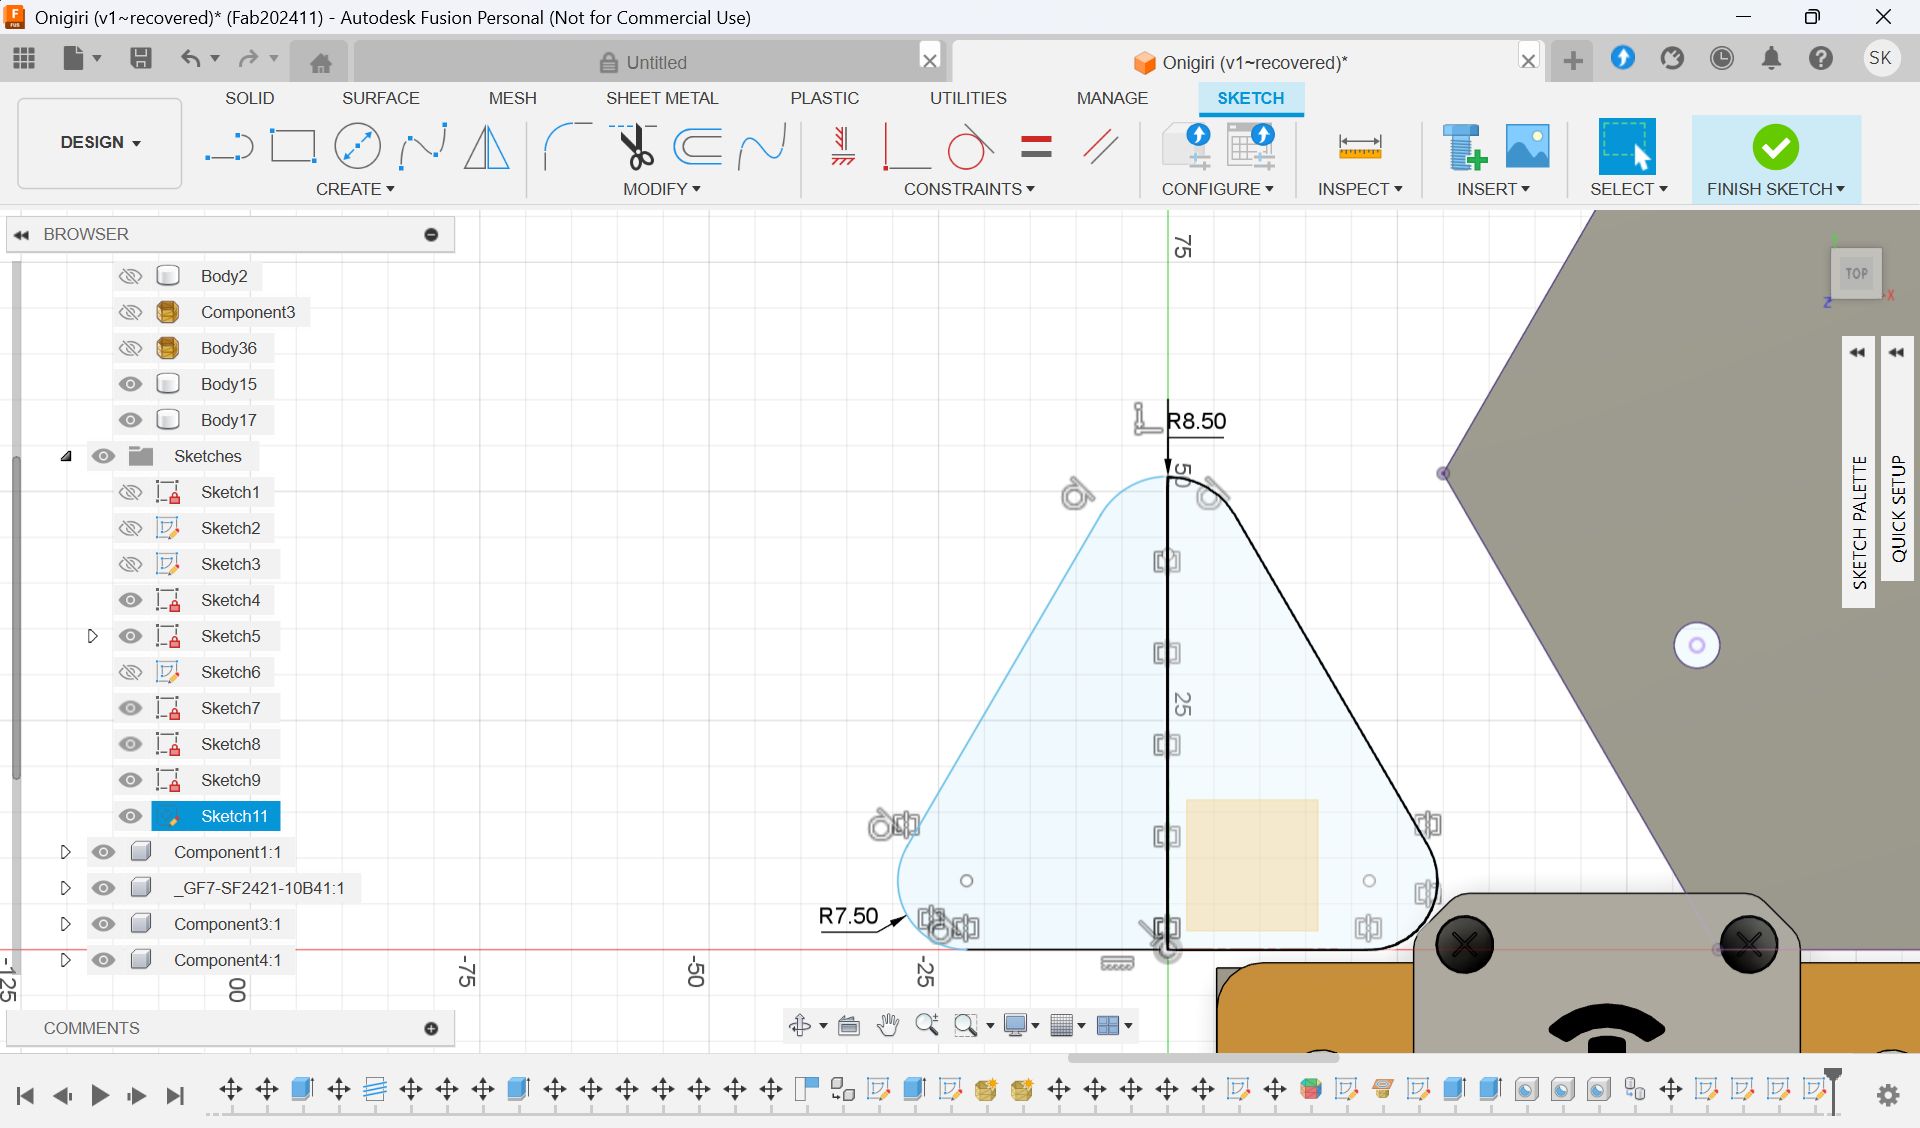This screenshot has width=1920, height=1128.
Task: Select the Line sketch tool
Action: [x=229, y=147]
